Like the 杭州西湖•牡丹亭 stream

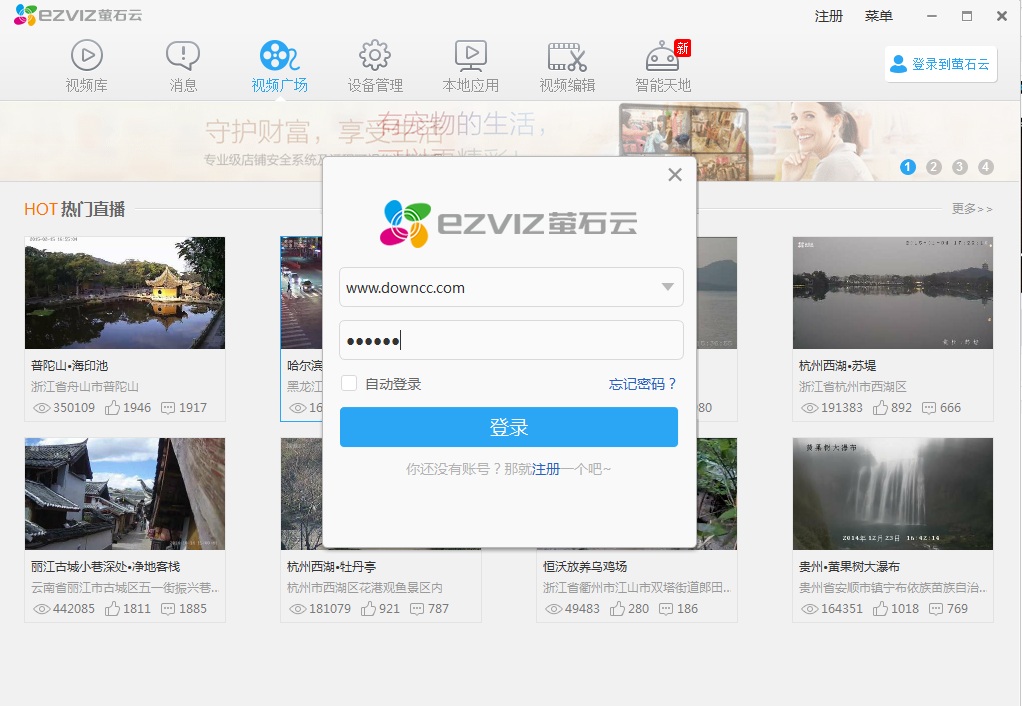pos(368,609)
